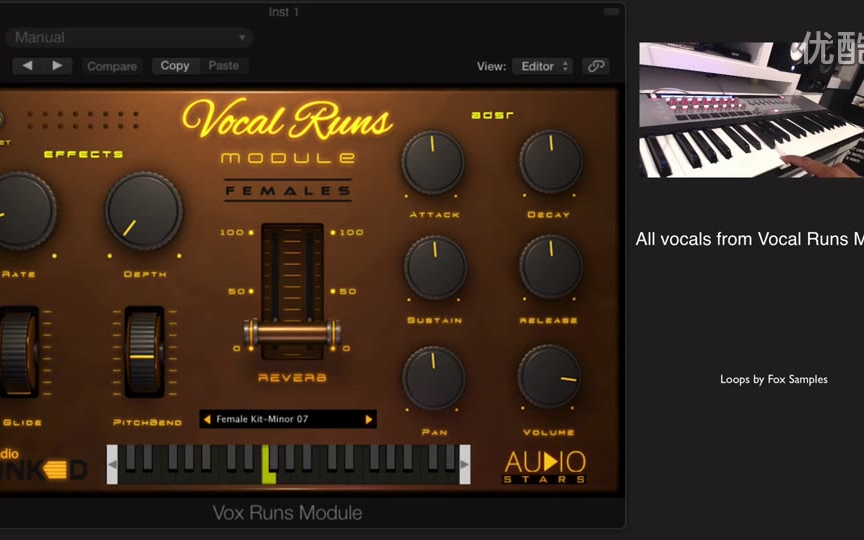Click the Inst 1 window title
Image resolution: width=864 pixels, height=540 pixels.
tap(284, 12)
